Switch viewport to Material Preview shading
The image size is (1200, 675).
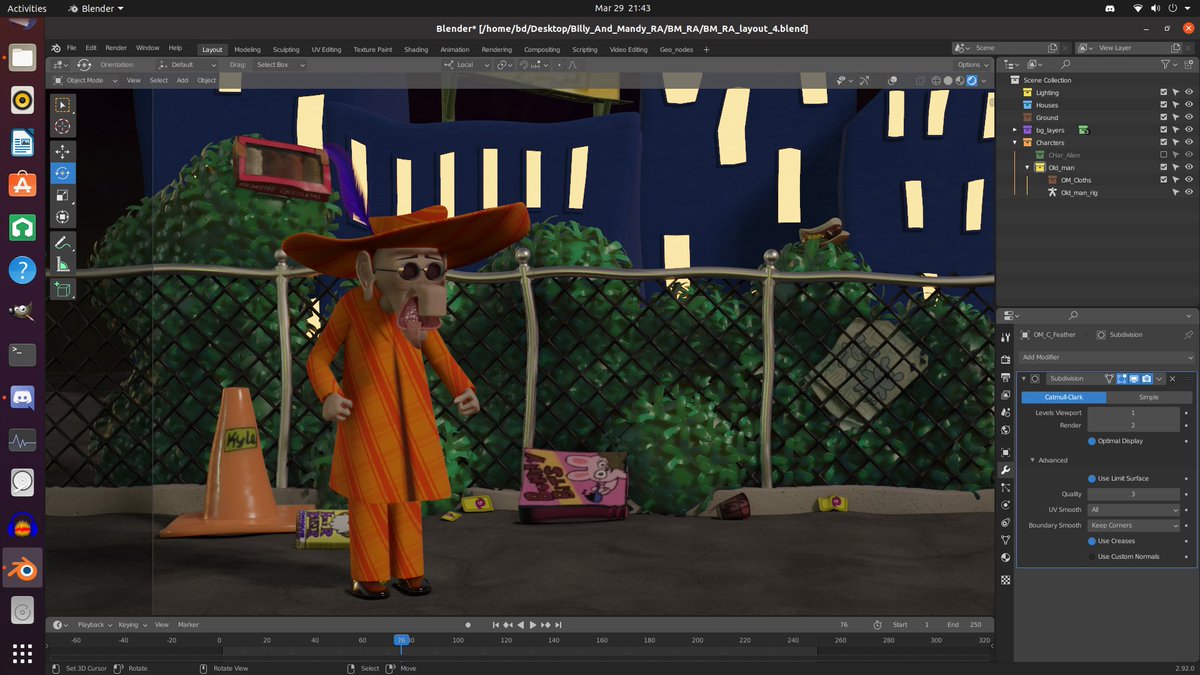point(960,80)
